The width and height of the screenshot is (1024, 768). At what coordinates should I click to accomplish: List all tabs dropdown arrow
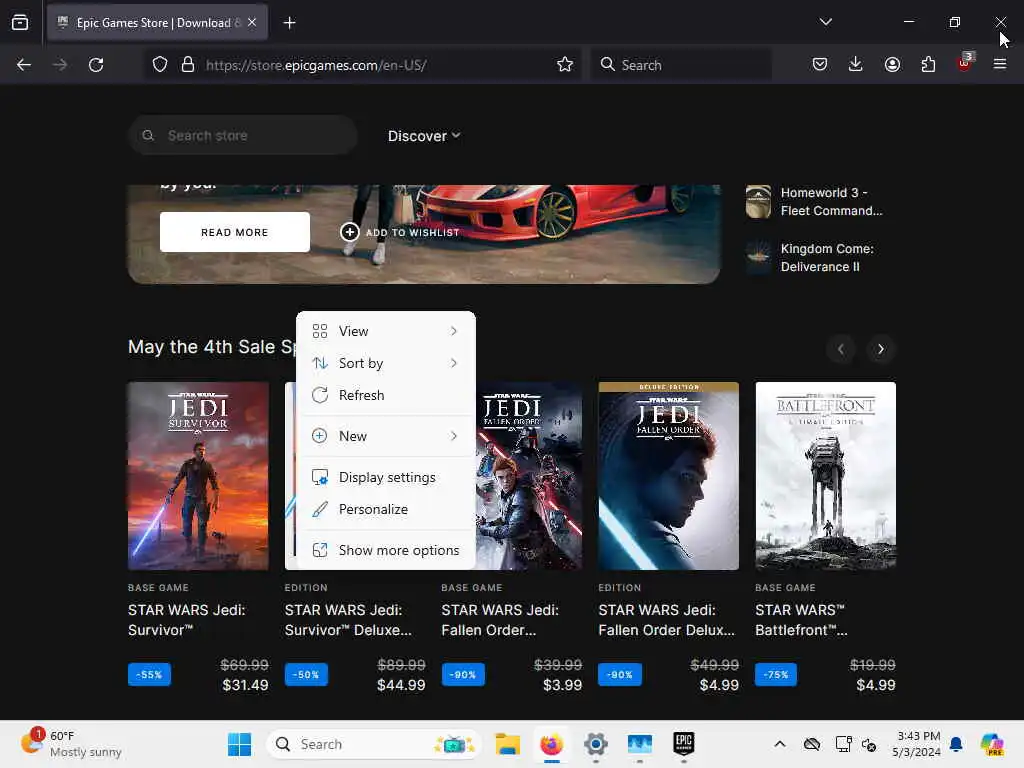click(825, 22)
